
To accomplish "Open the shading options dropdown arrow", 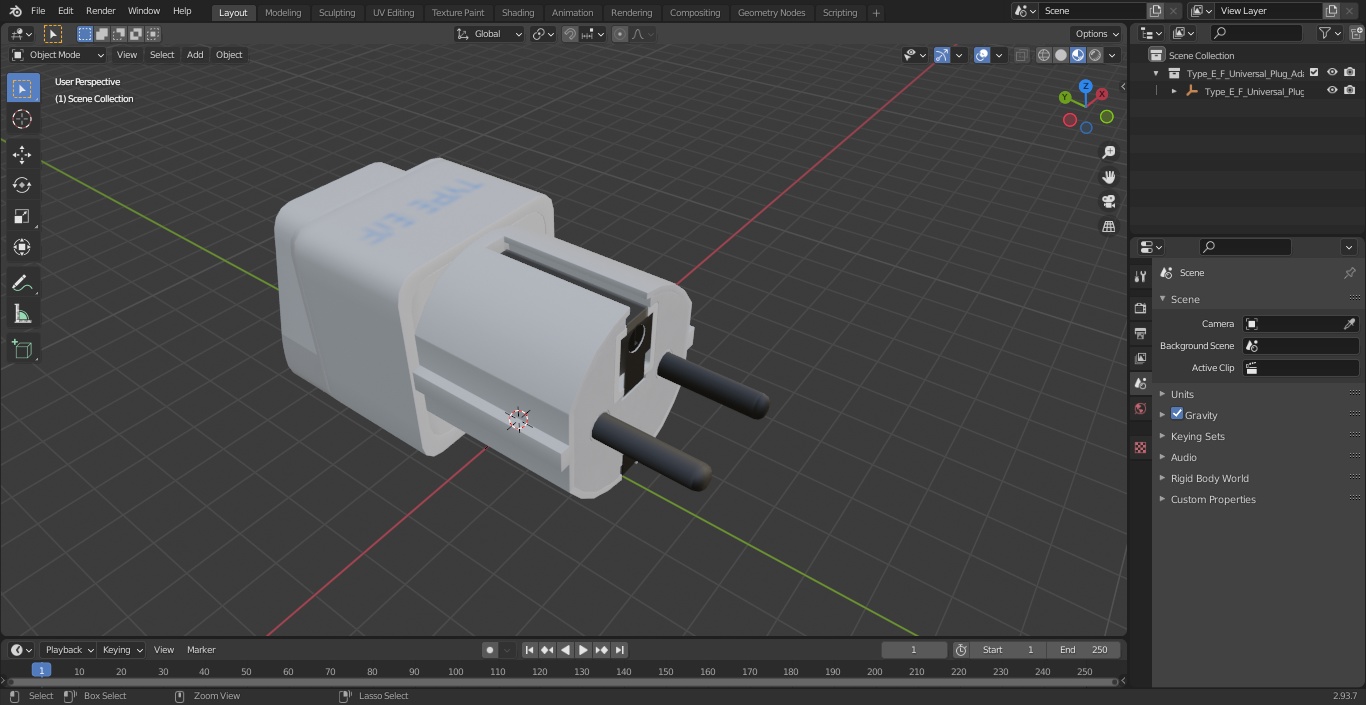I will pos(1112,55).
